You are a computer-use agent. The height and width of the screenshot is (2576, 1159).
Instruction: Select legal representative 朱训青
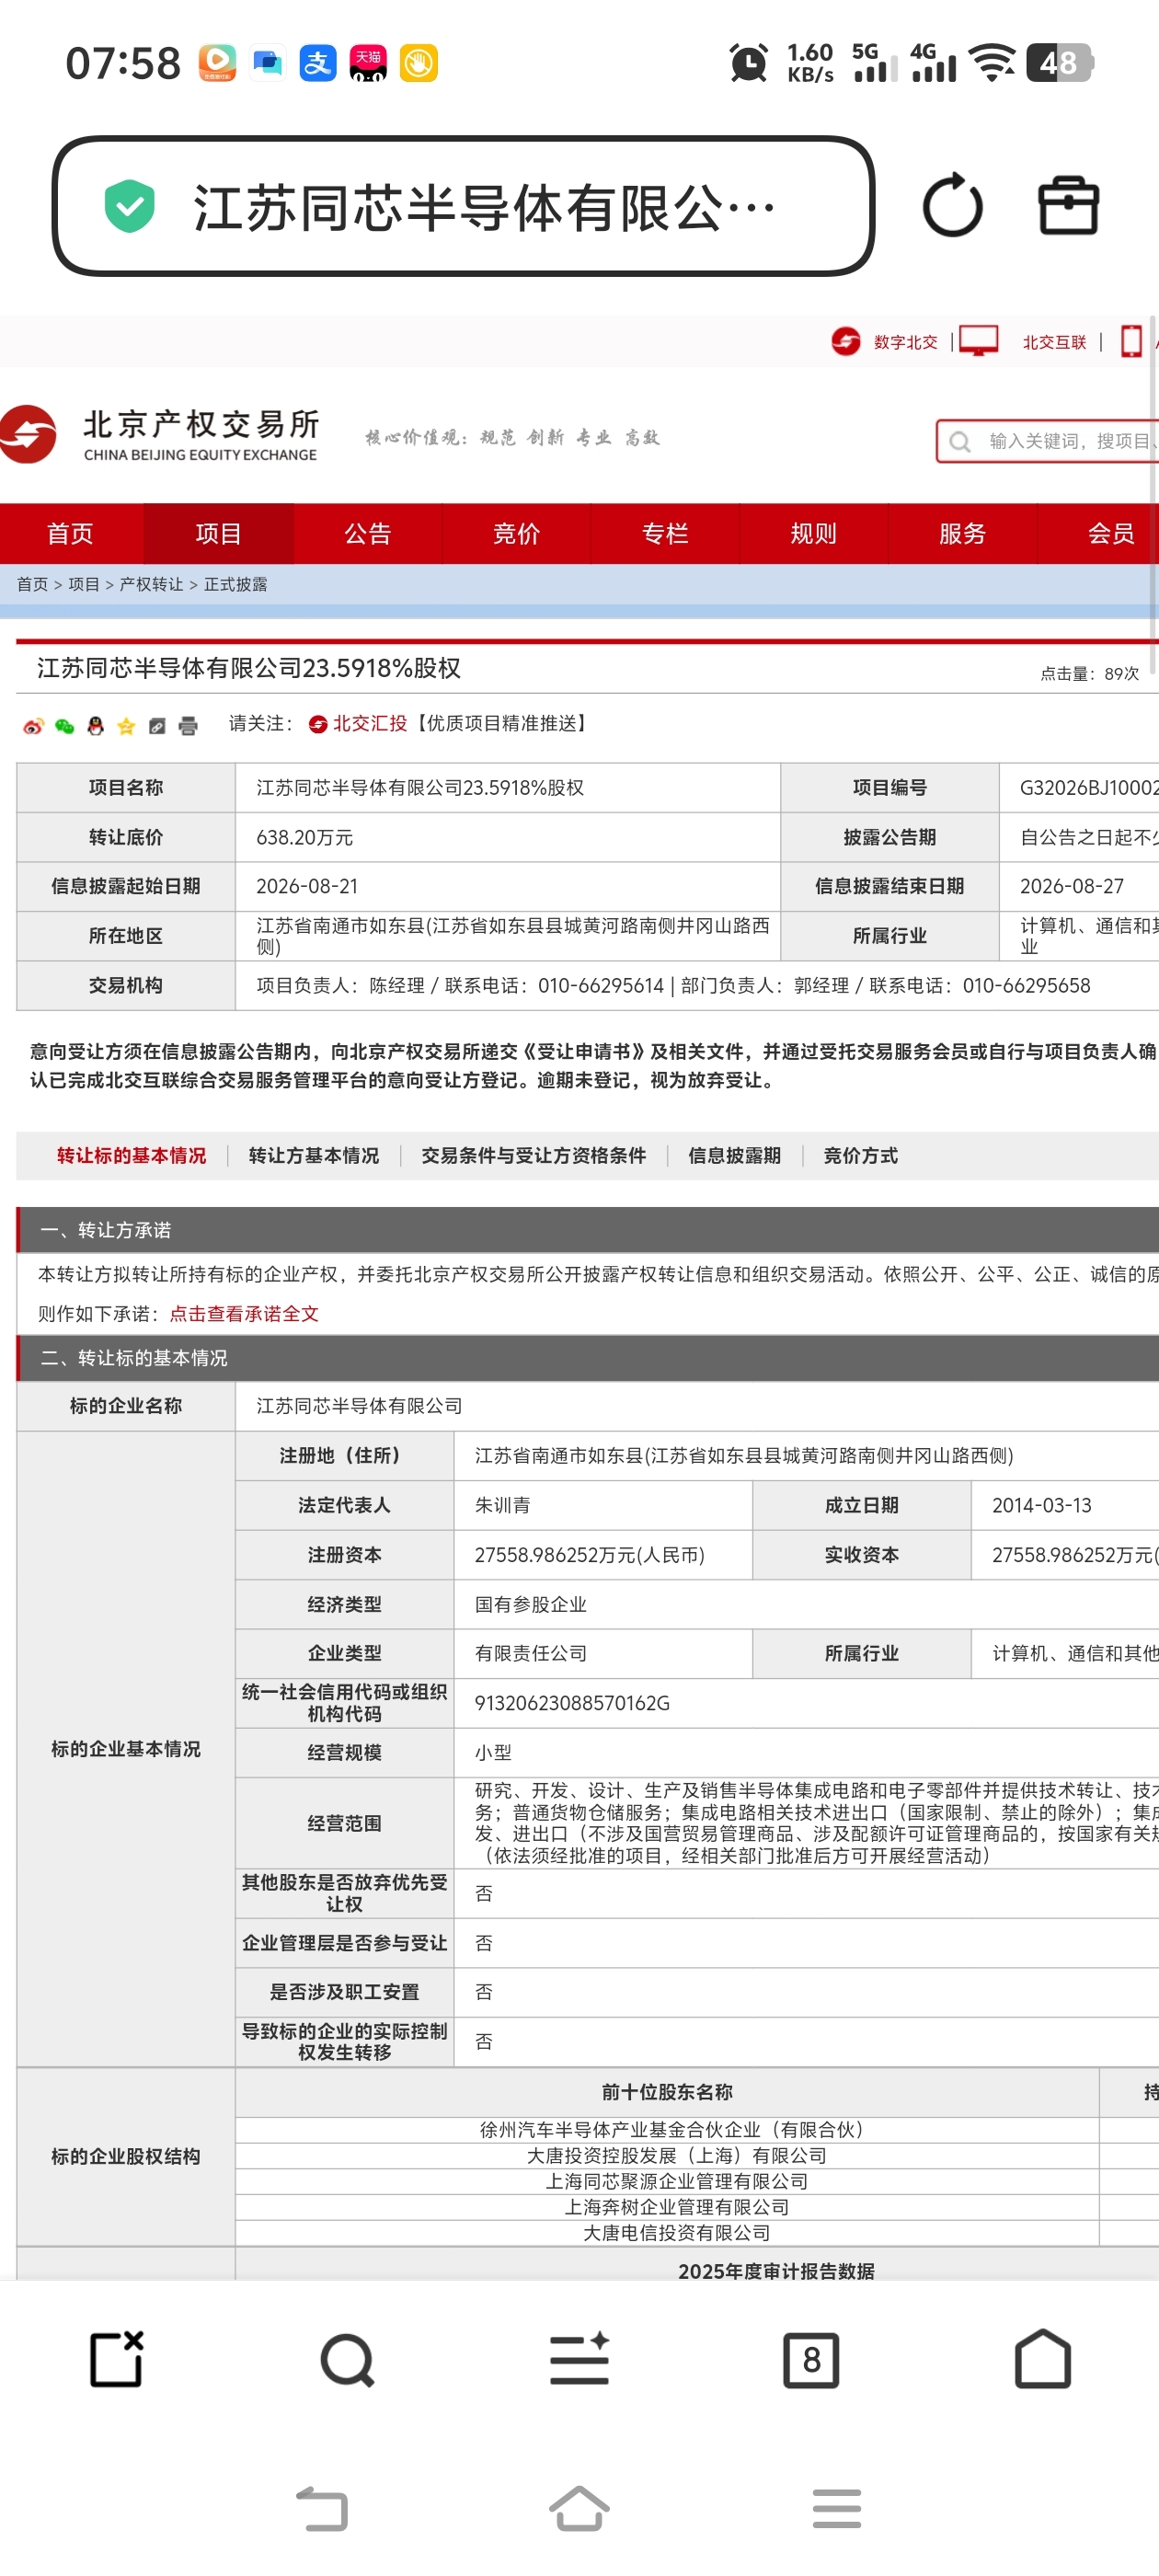coord(503,1505)
